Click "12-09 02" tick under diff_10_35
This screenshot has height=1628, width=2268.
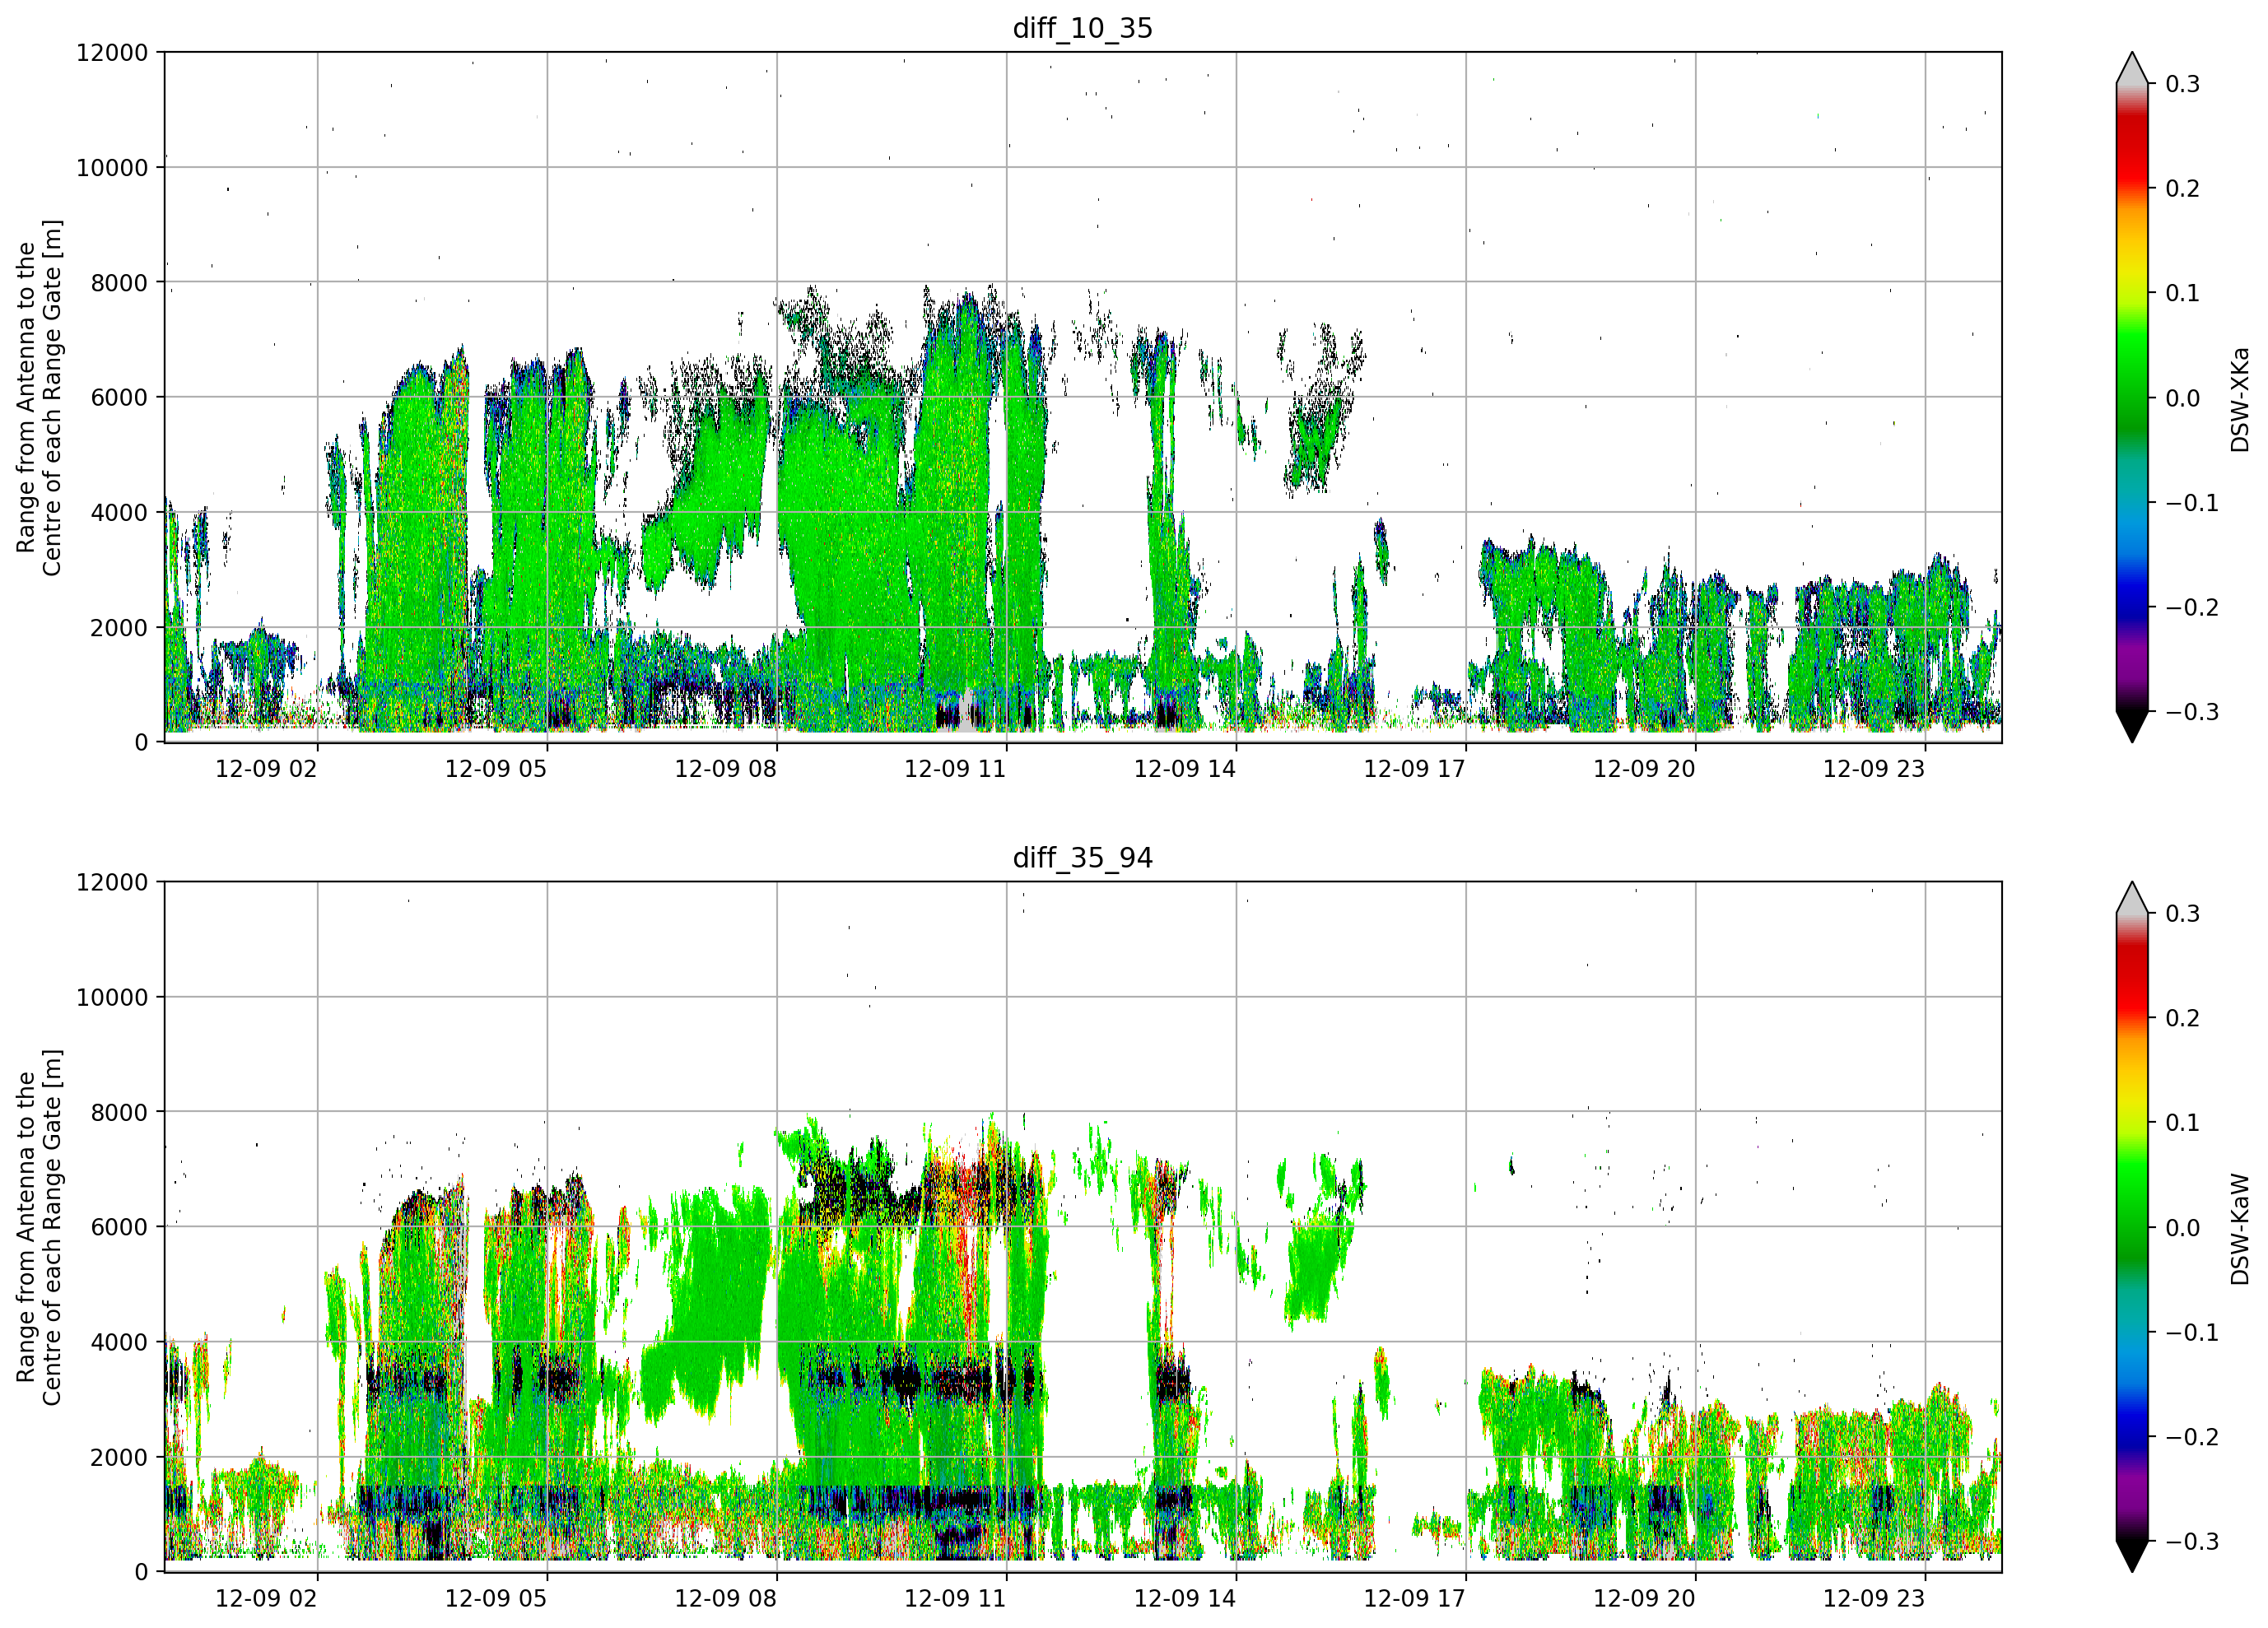(x=266, y=769)
